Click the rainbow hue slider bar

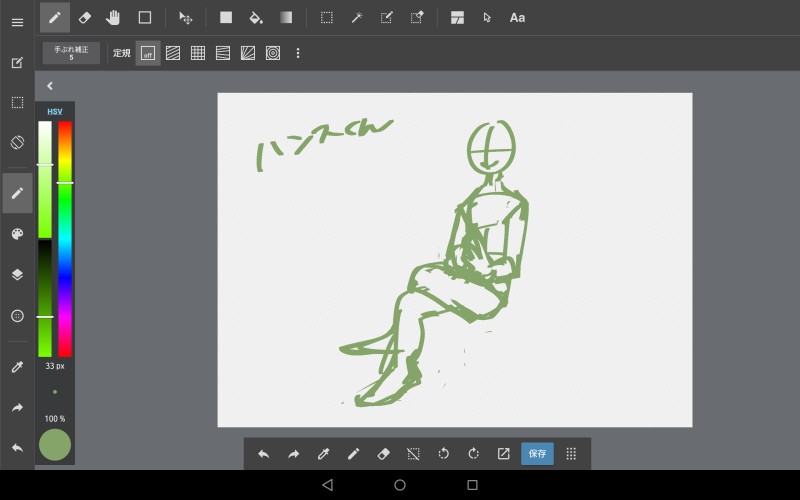pyautogui.click(x=65, y=238)
